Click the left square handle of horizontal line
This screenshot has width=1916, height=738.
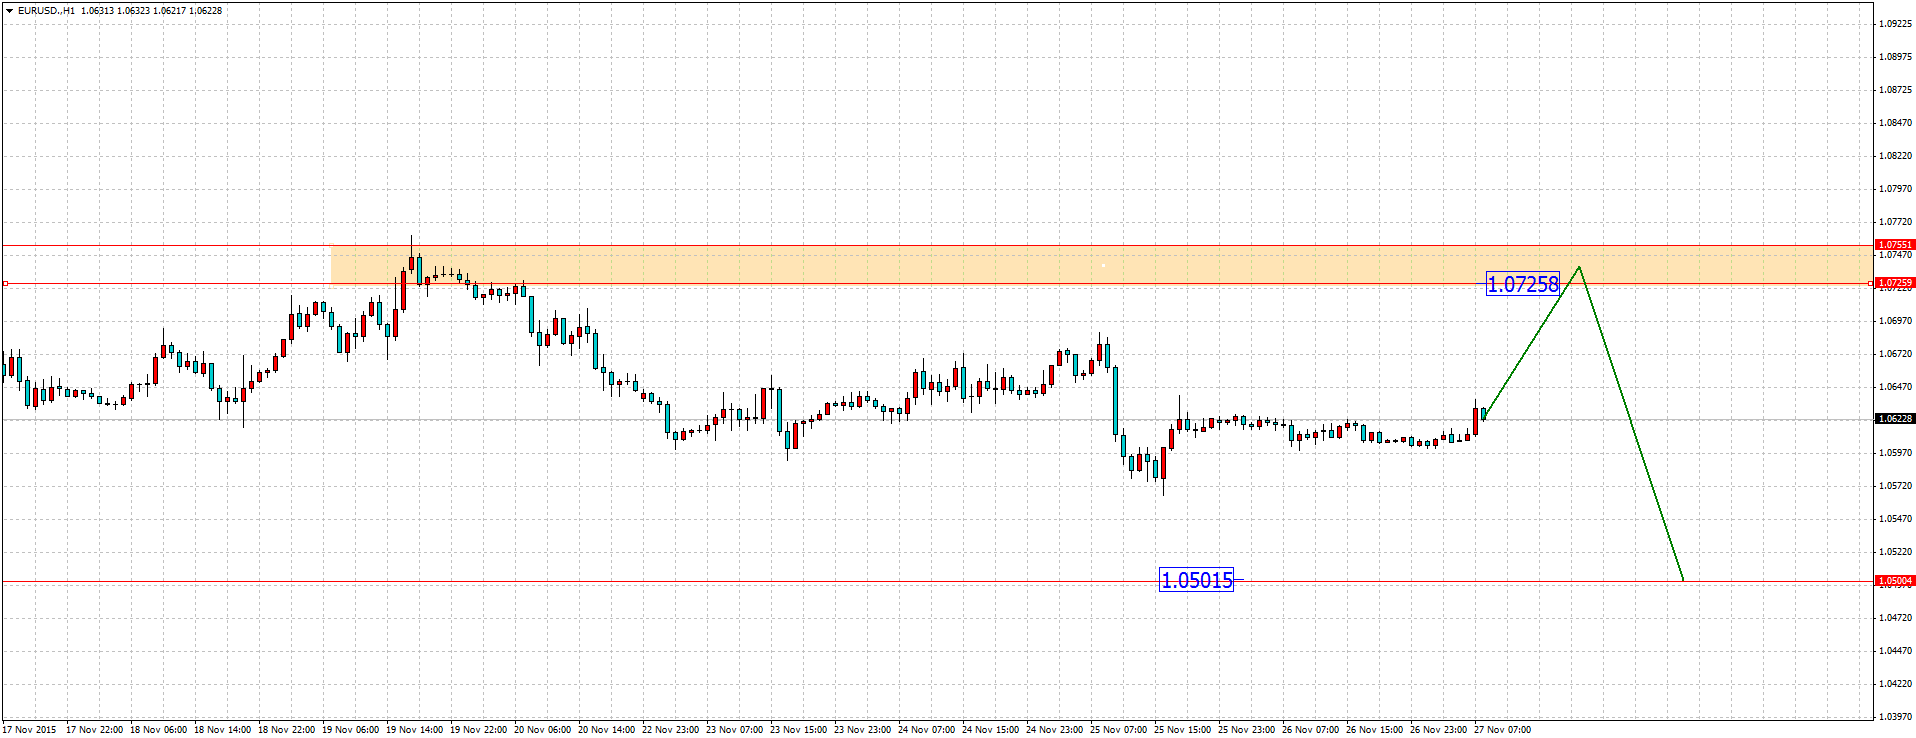click(5, 284)
